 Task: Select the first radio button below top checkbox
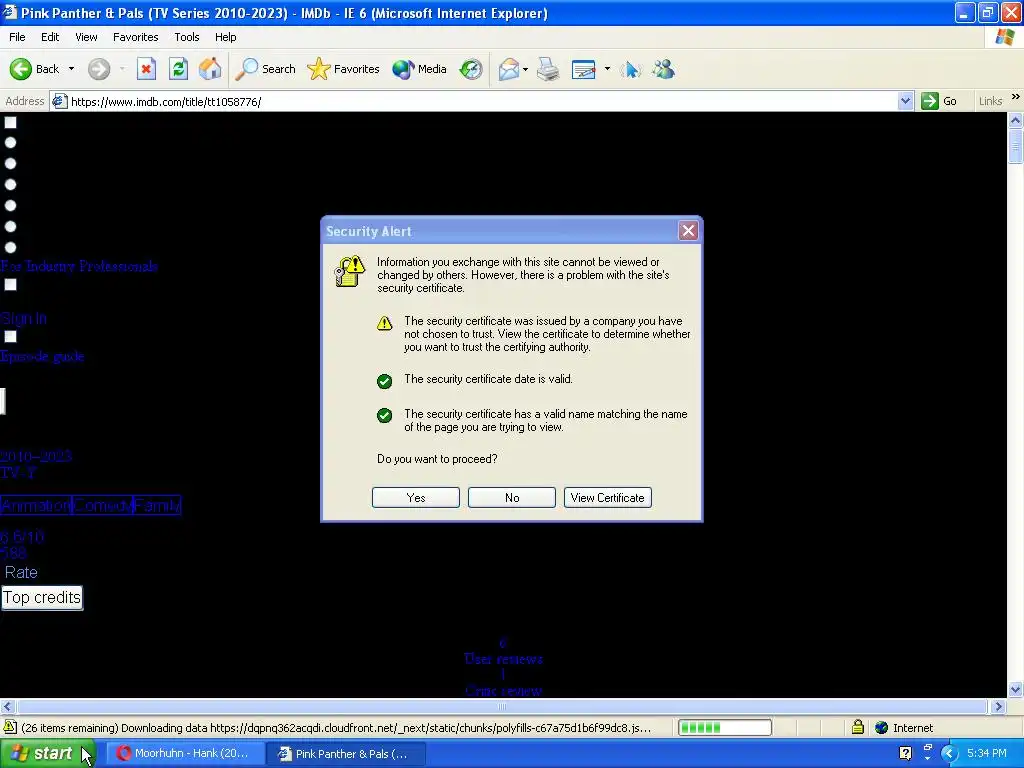tap(10, 142)
